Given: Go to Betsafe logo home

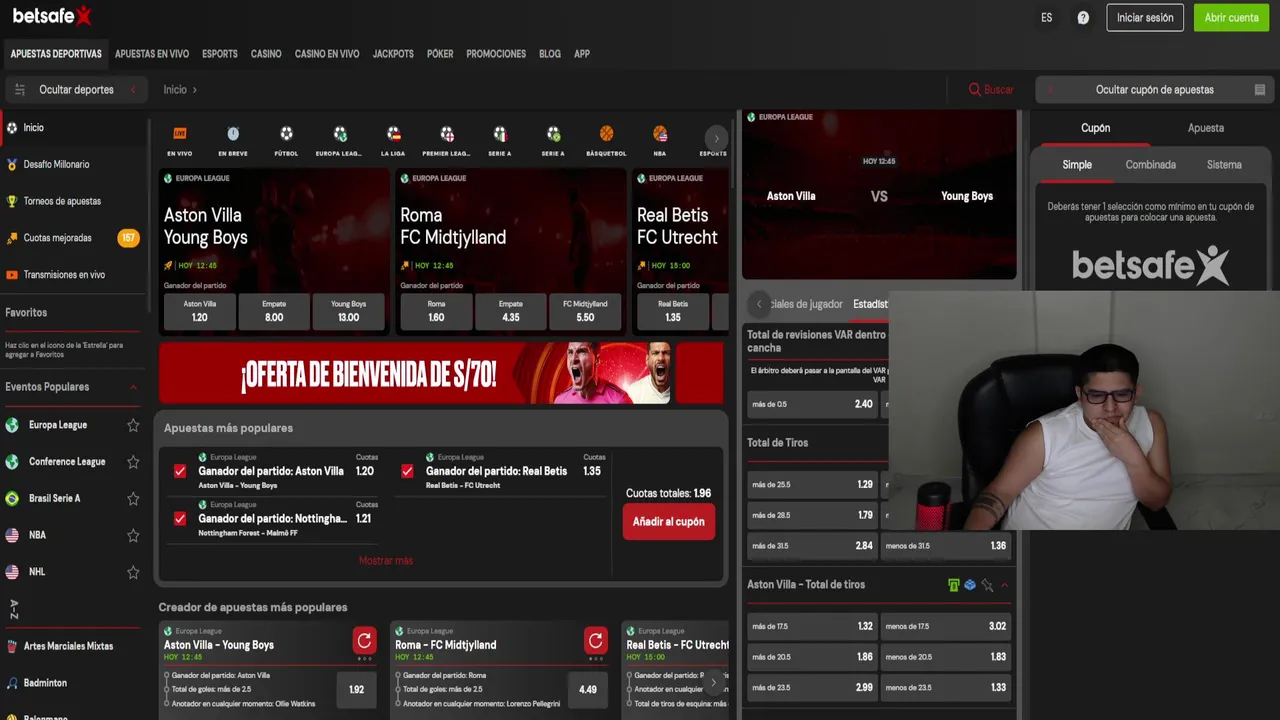Looking at the screenshot, I should 52,16.
